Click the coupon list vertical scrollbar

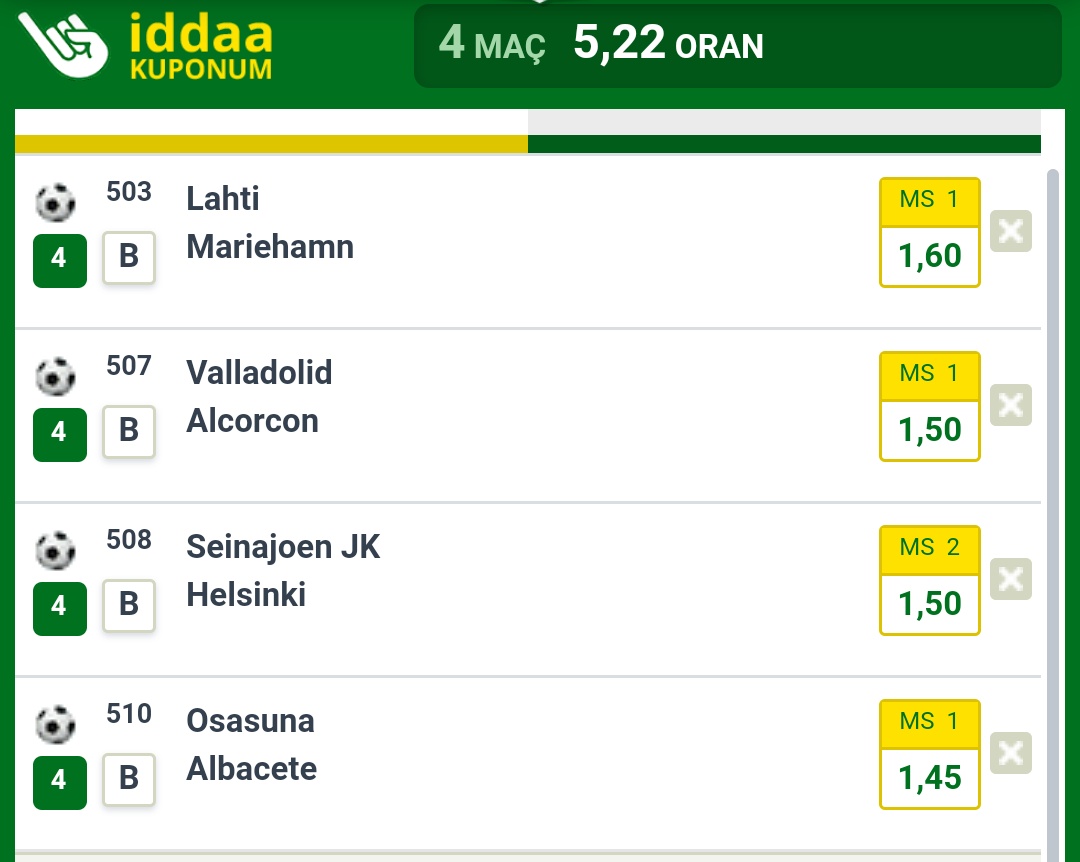pos(1052,513)
